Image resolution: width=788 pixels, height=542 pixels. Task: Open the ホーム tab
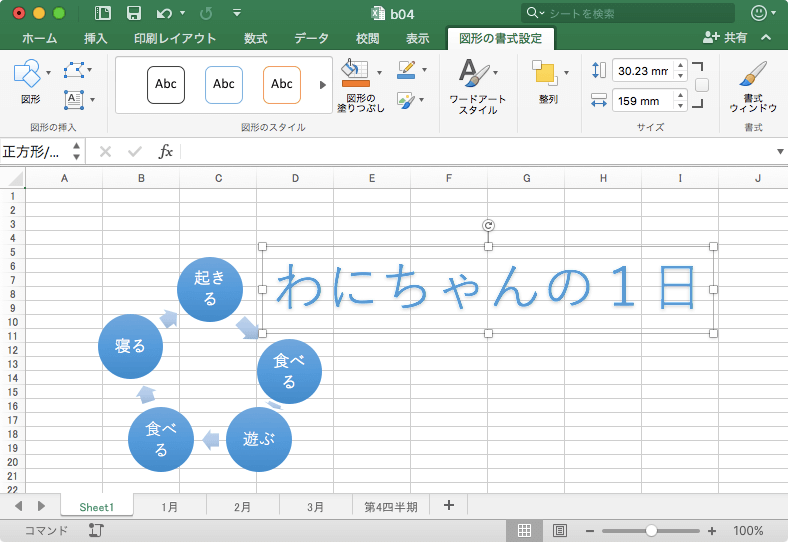pyautogui.click(x=40, y=38)
